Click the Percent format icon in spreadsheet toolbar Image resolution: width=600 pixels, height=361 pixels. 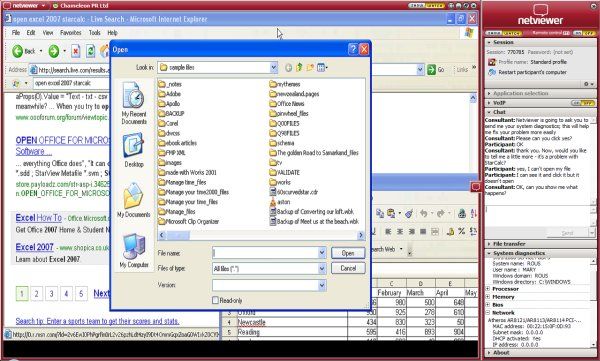pos(462,232)
